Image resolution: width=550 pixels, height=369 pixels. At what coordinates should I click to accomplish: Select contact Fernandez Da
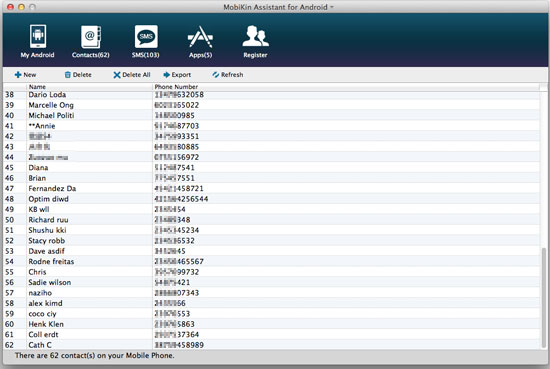click(52, 189)
